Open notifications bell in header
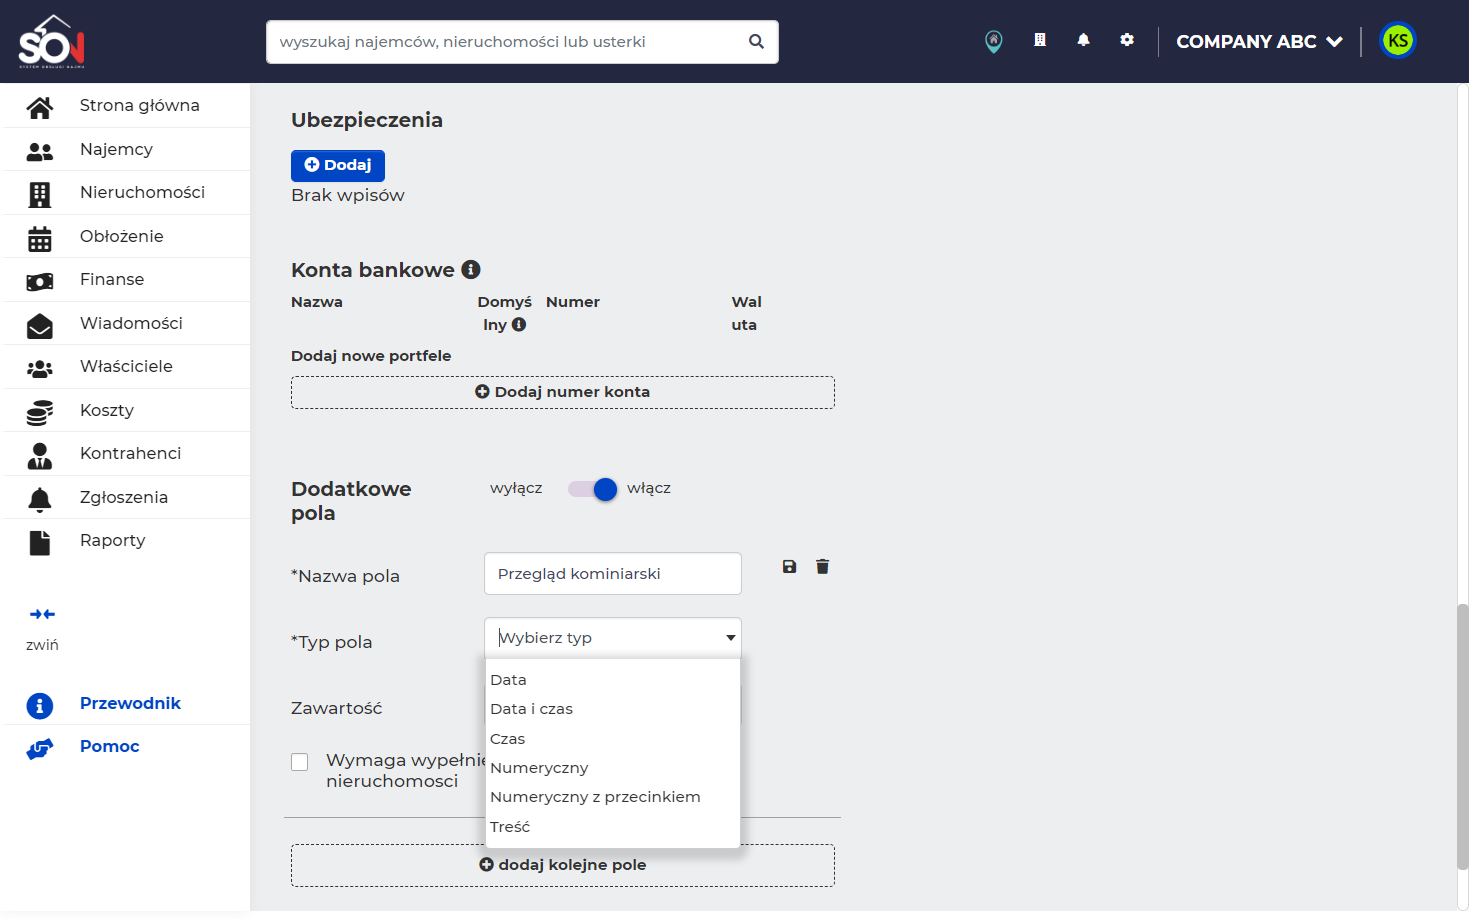This screenshot has height=919, width=1469. click(x=1083, y=40)
